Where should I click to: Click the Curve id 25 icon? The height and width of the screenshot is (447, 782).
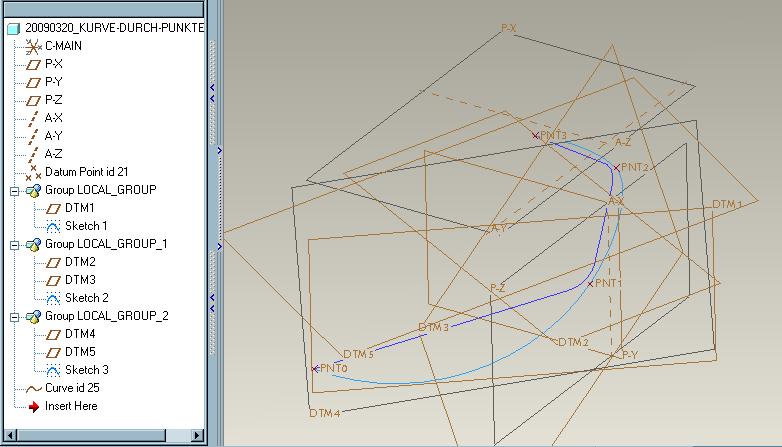[33, 388]
